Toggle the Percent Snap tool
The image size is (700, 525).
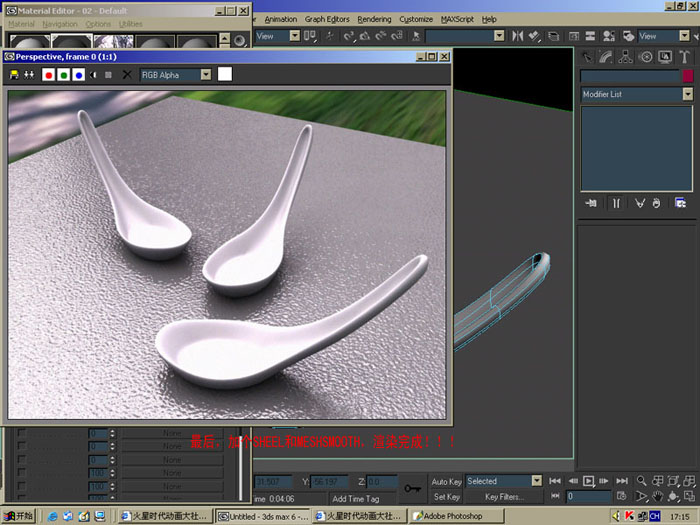381,36
